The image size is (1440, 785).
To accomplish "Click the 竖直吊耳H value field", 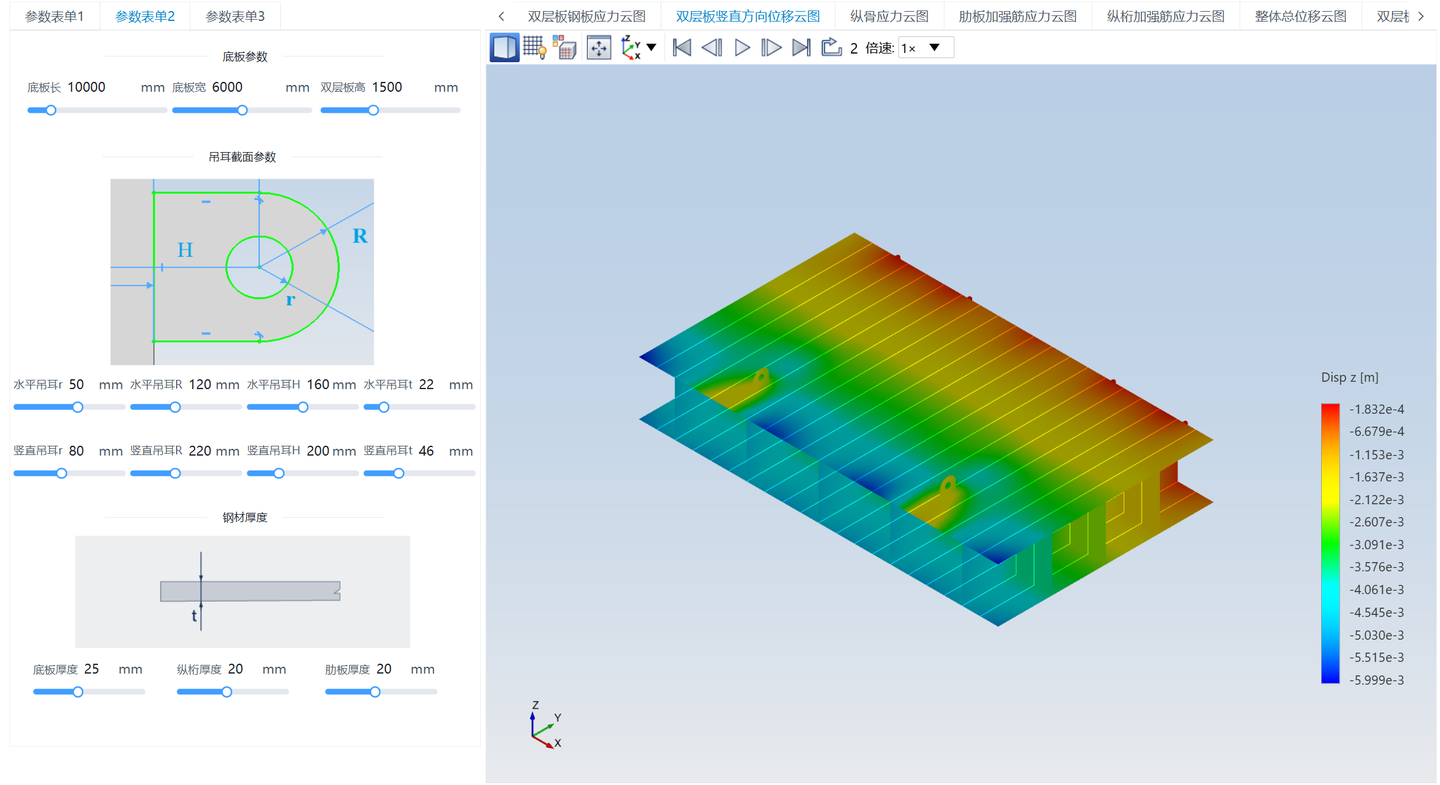I will tap(317, 451).
